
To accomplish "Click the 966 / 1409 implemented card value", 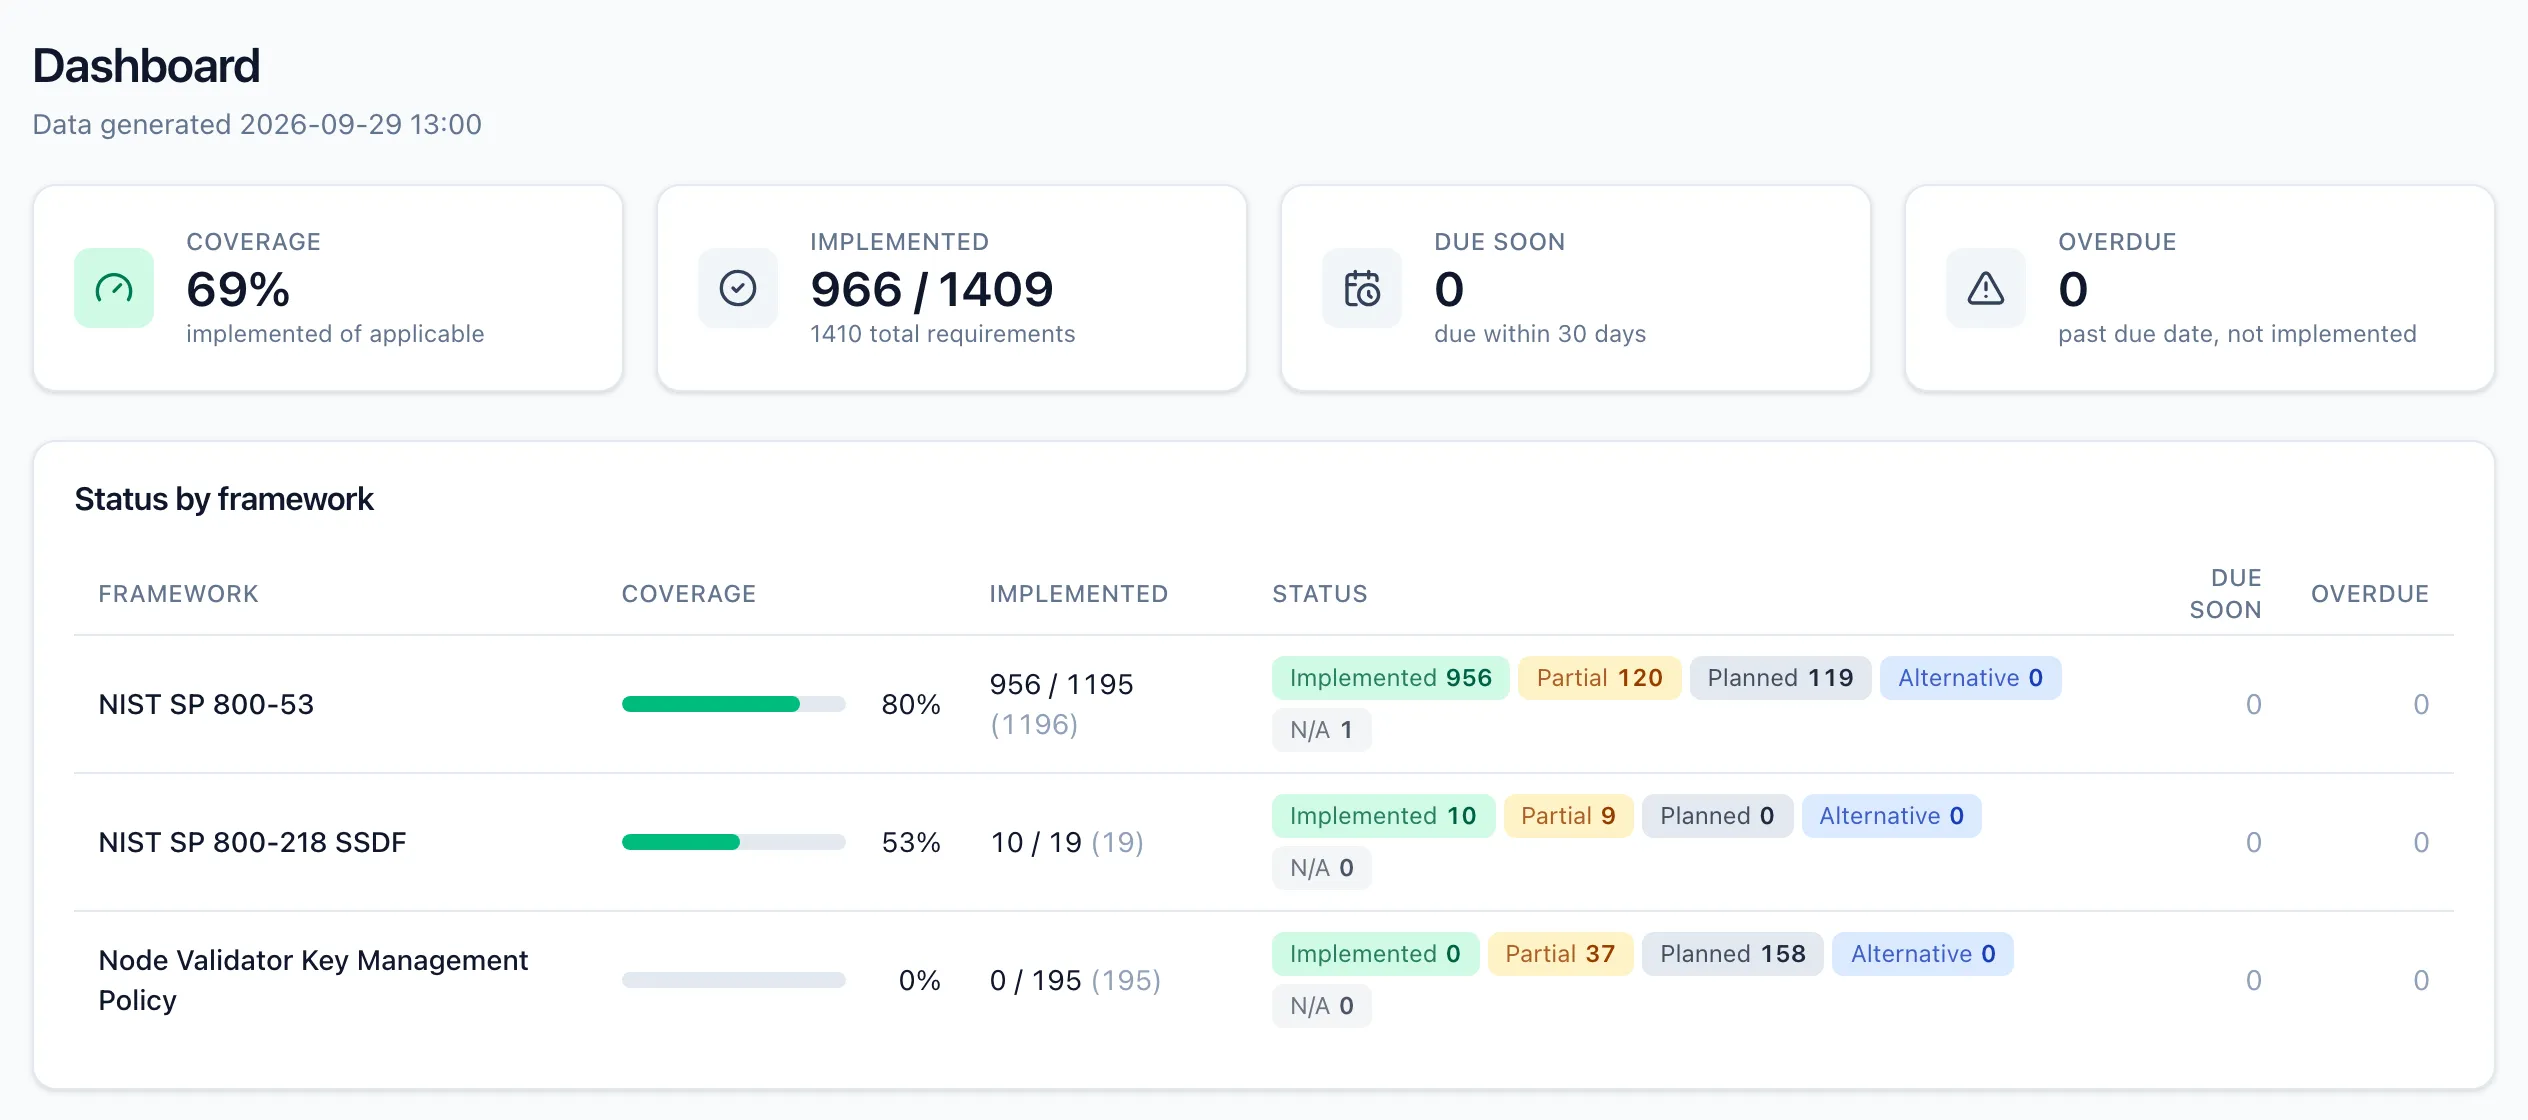I will click(932, 289).
